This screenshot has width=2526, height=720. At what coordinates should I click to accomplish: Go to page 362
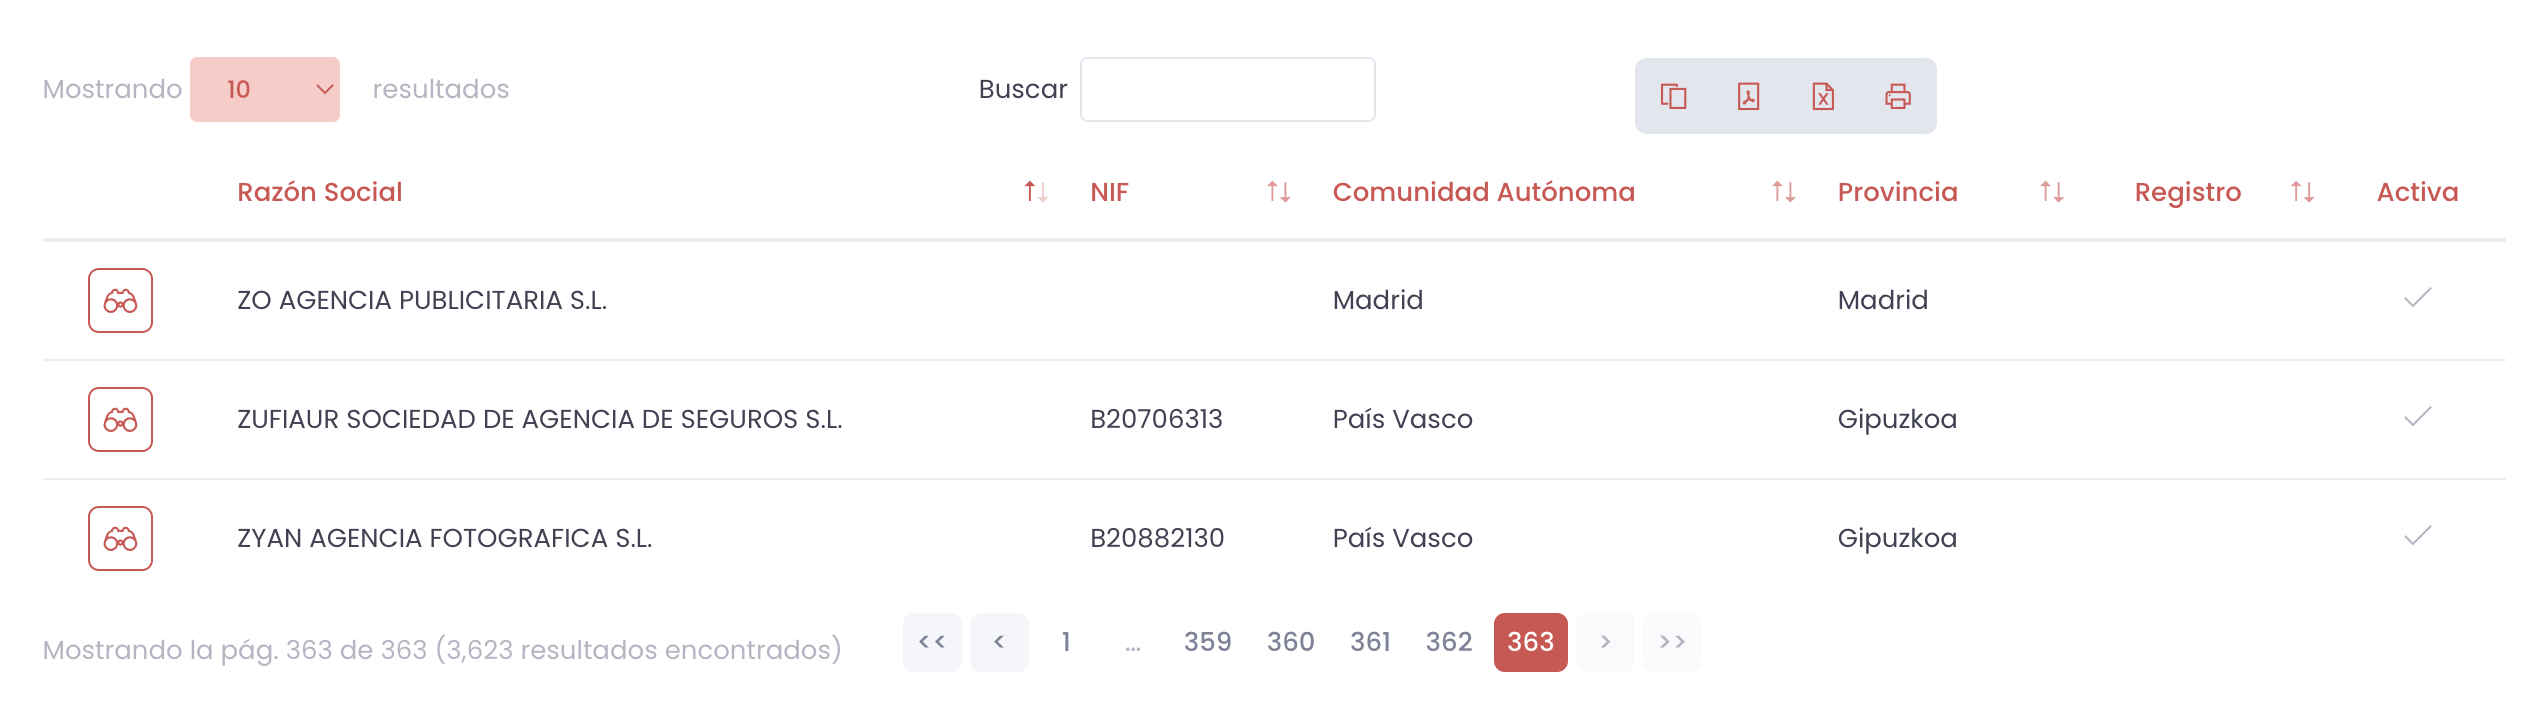(1448, 642)
